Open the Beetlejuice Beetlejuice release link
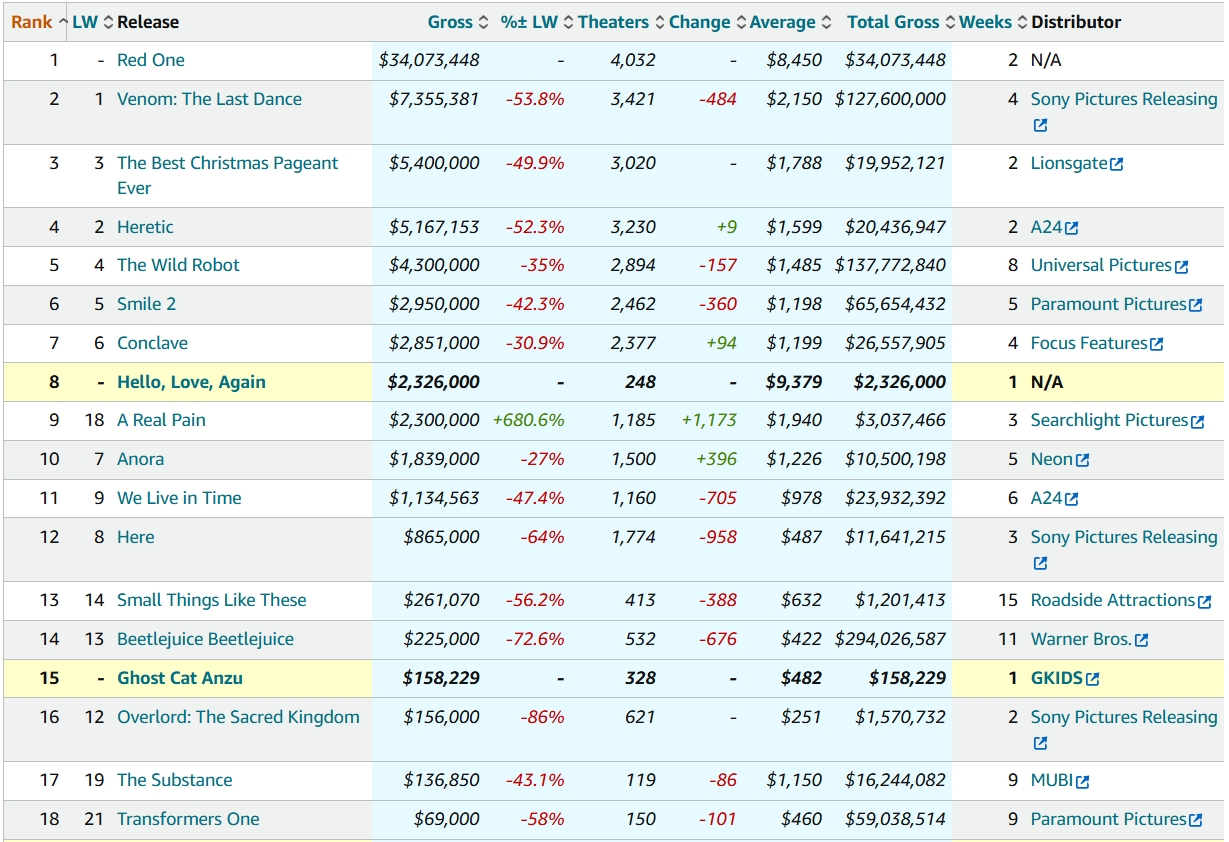This screenshot has height=842, width=1229. (x=205, y=639)
